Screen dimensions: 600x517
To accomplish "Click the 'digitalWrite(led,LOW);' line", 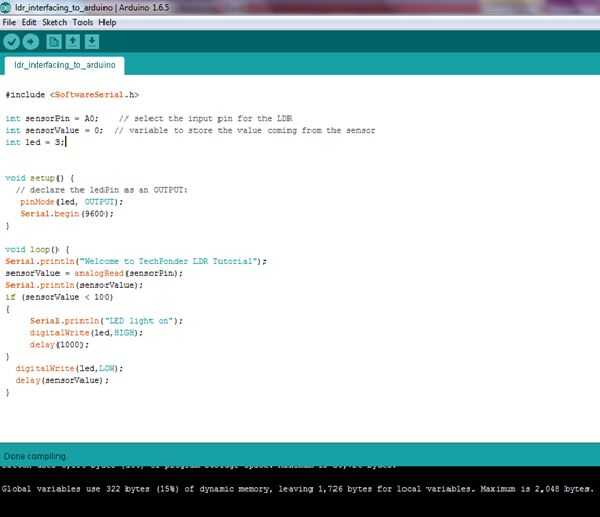I will point(69,369).
